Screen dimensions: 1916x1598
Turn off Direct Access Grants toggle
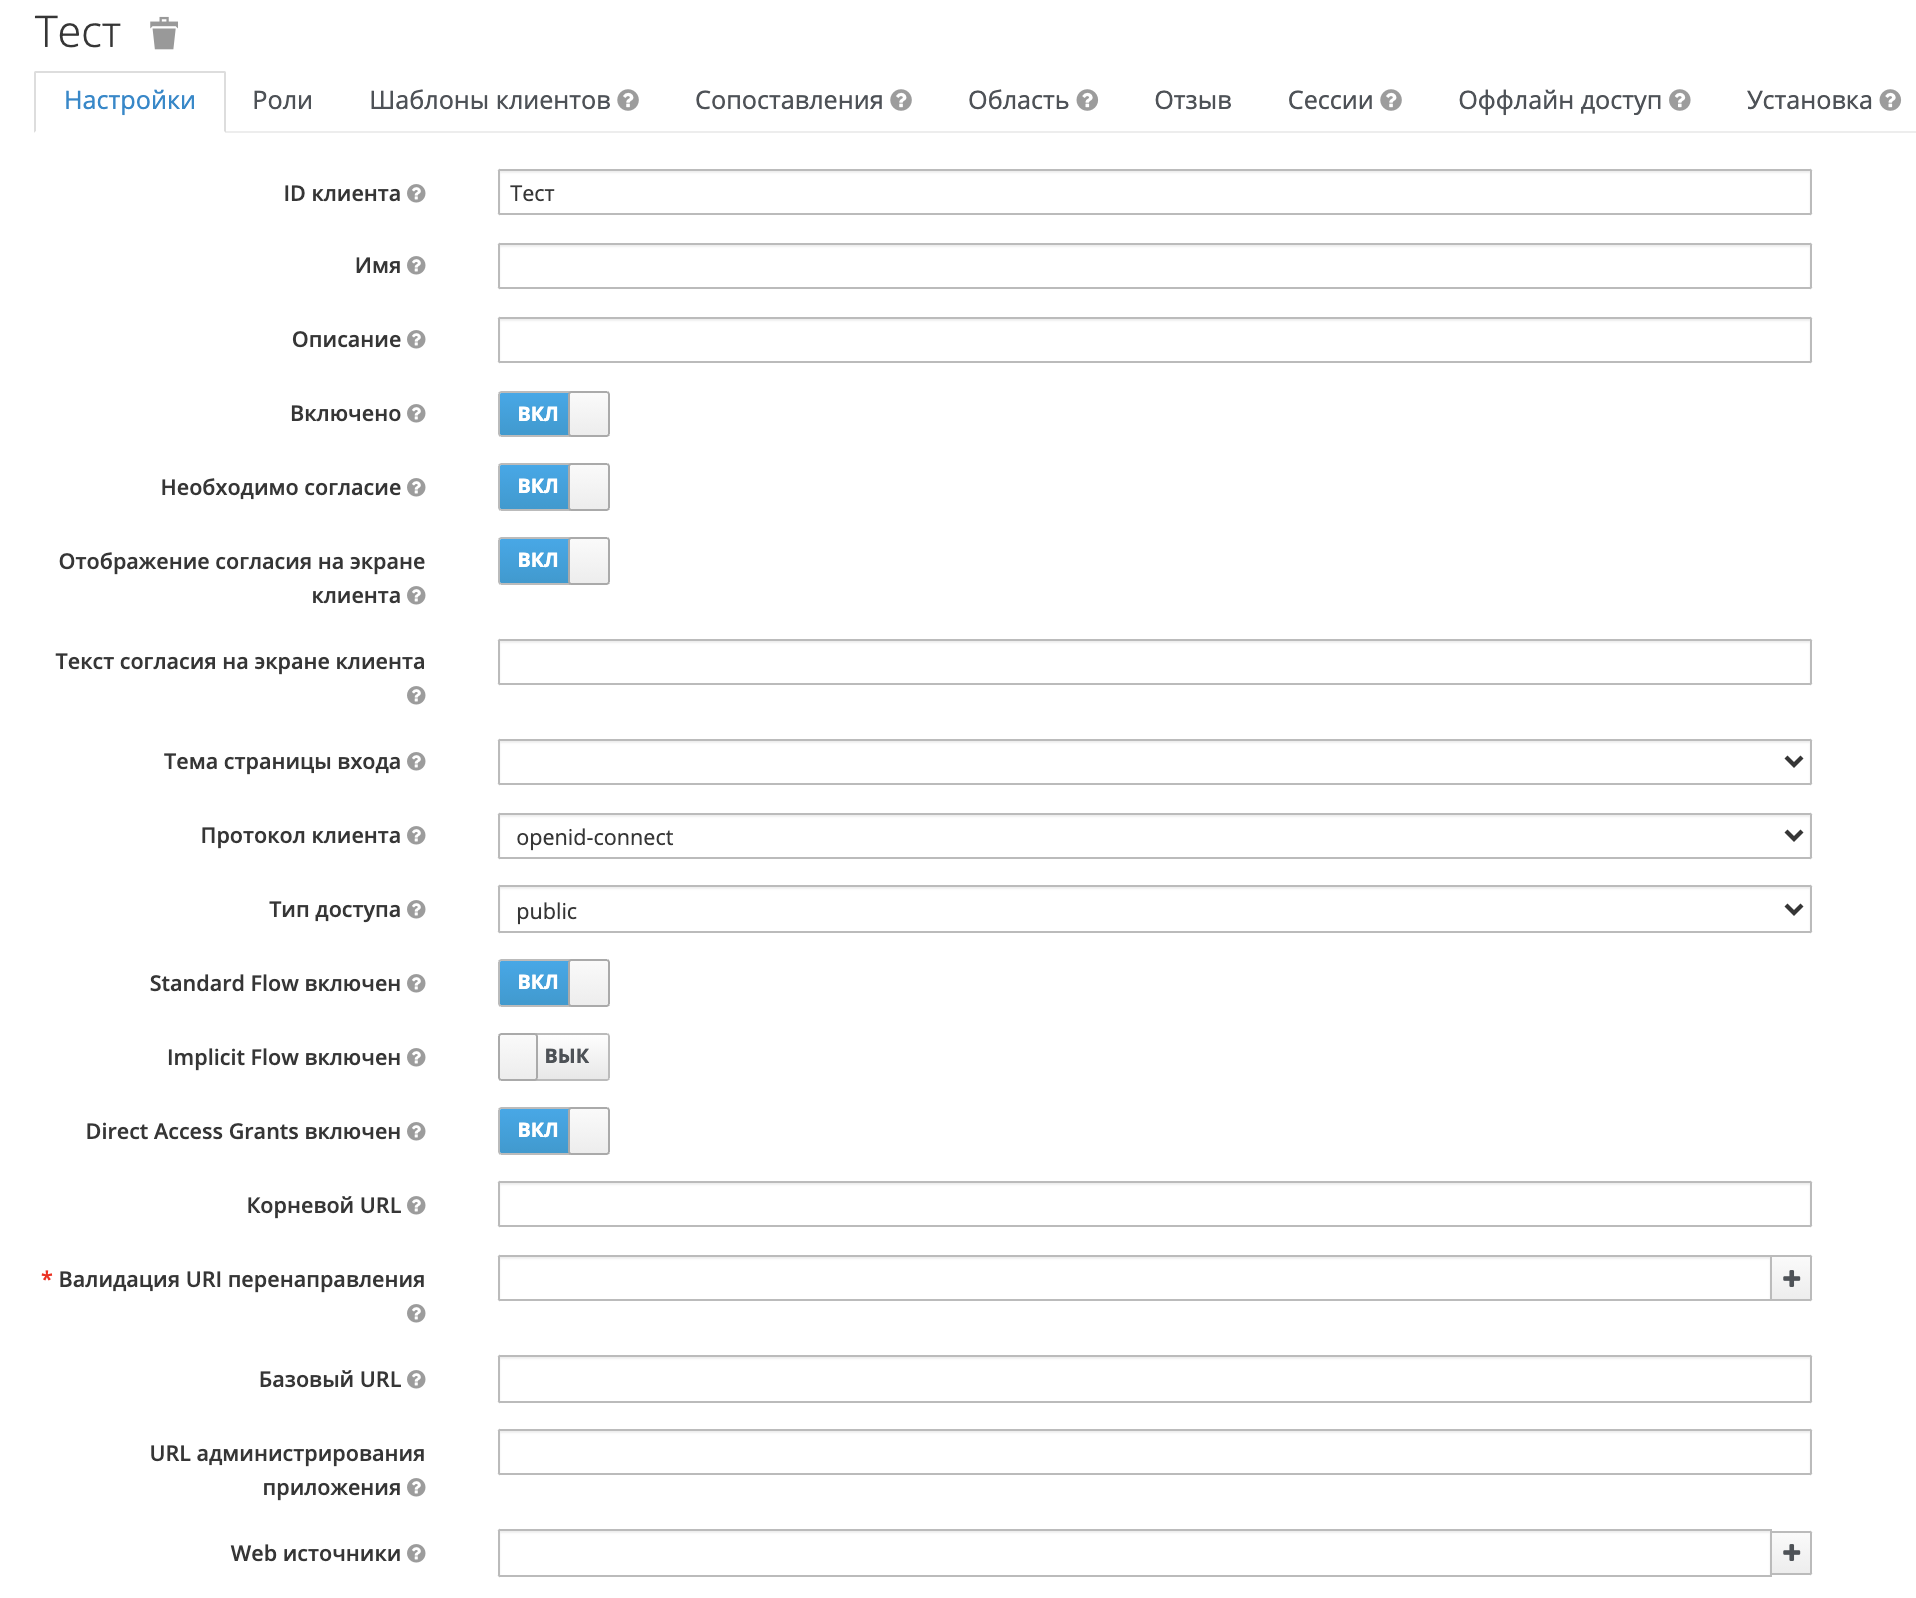tap(553, 1131)
